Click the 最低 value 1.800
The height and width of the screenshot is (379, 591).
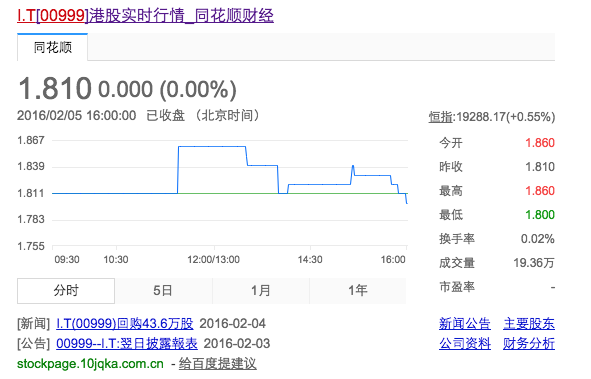pos(540,215)
